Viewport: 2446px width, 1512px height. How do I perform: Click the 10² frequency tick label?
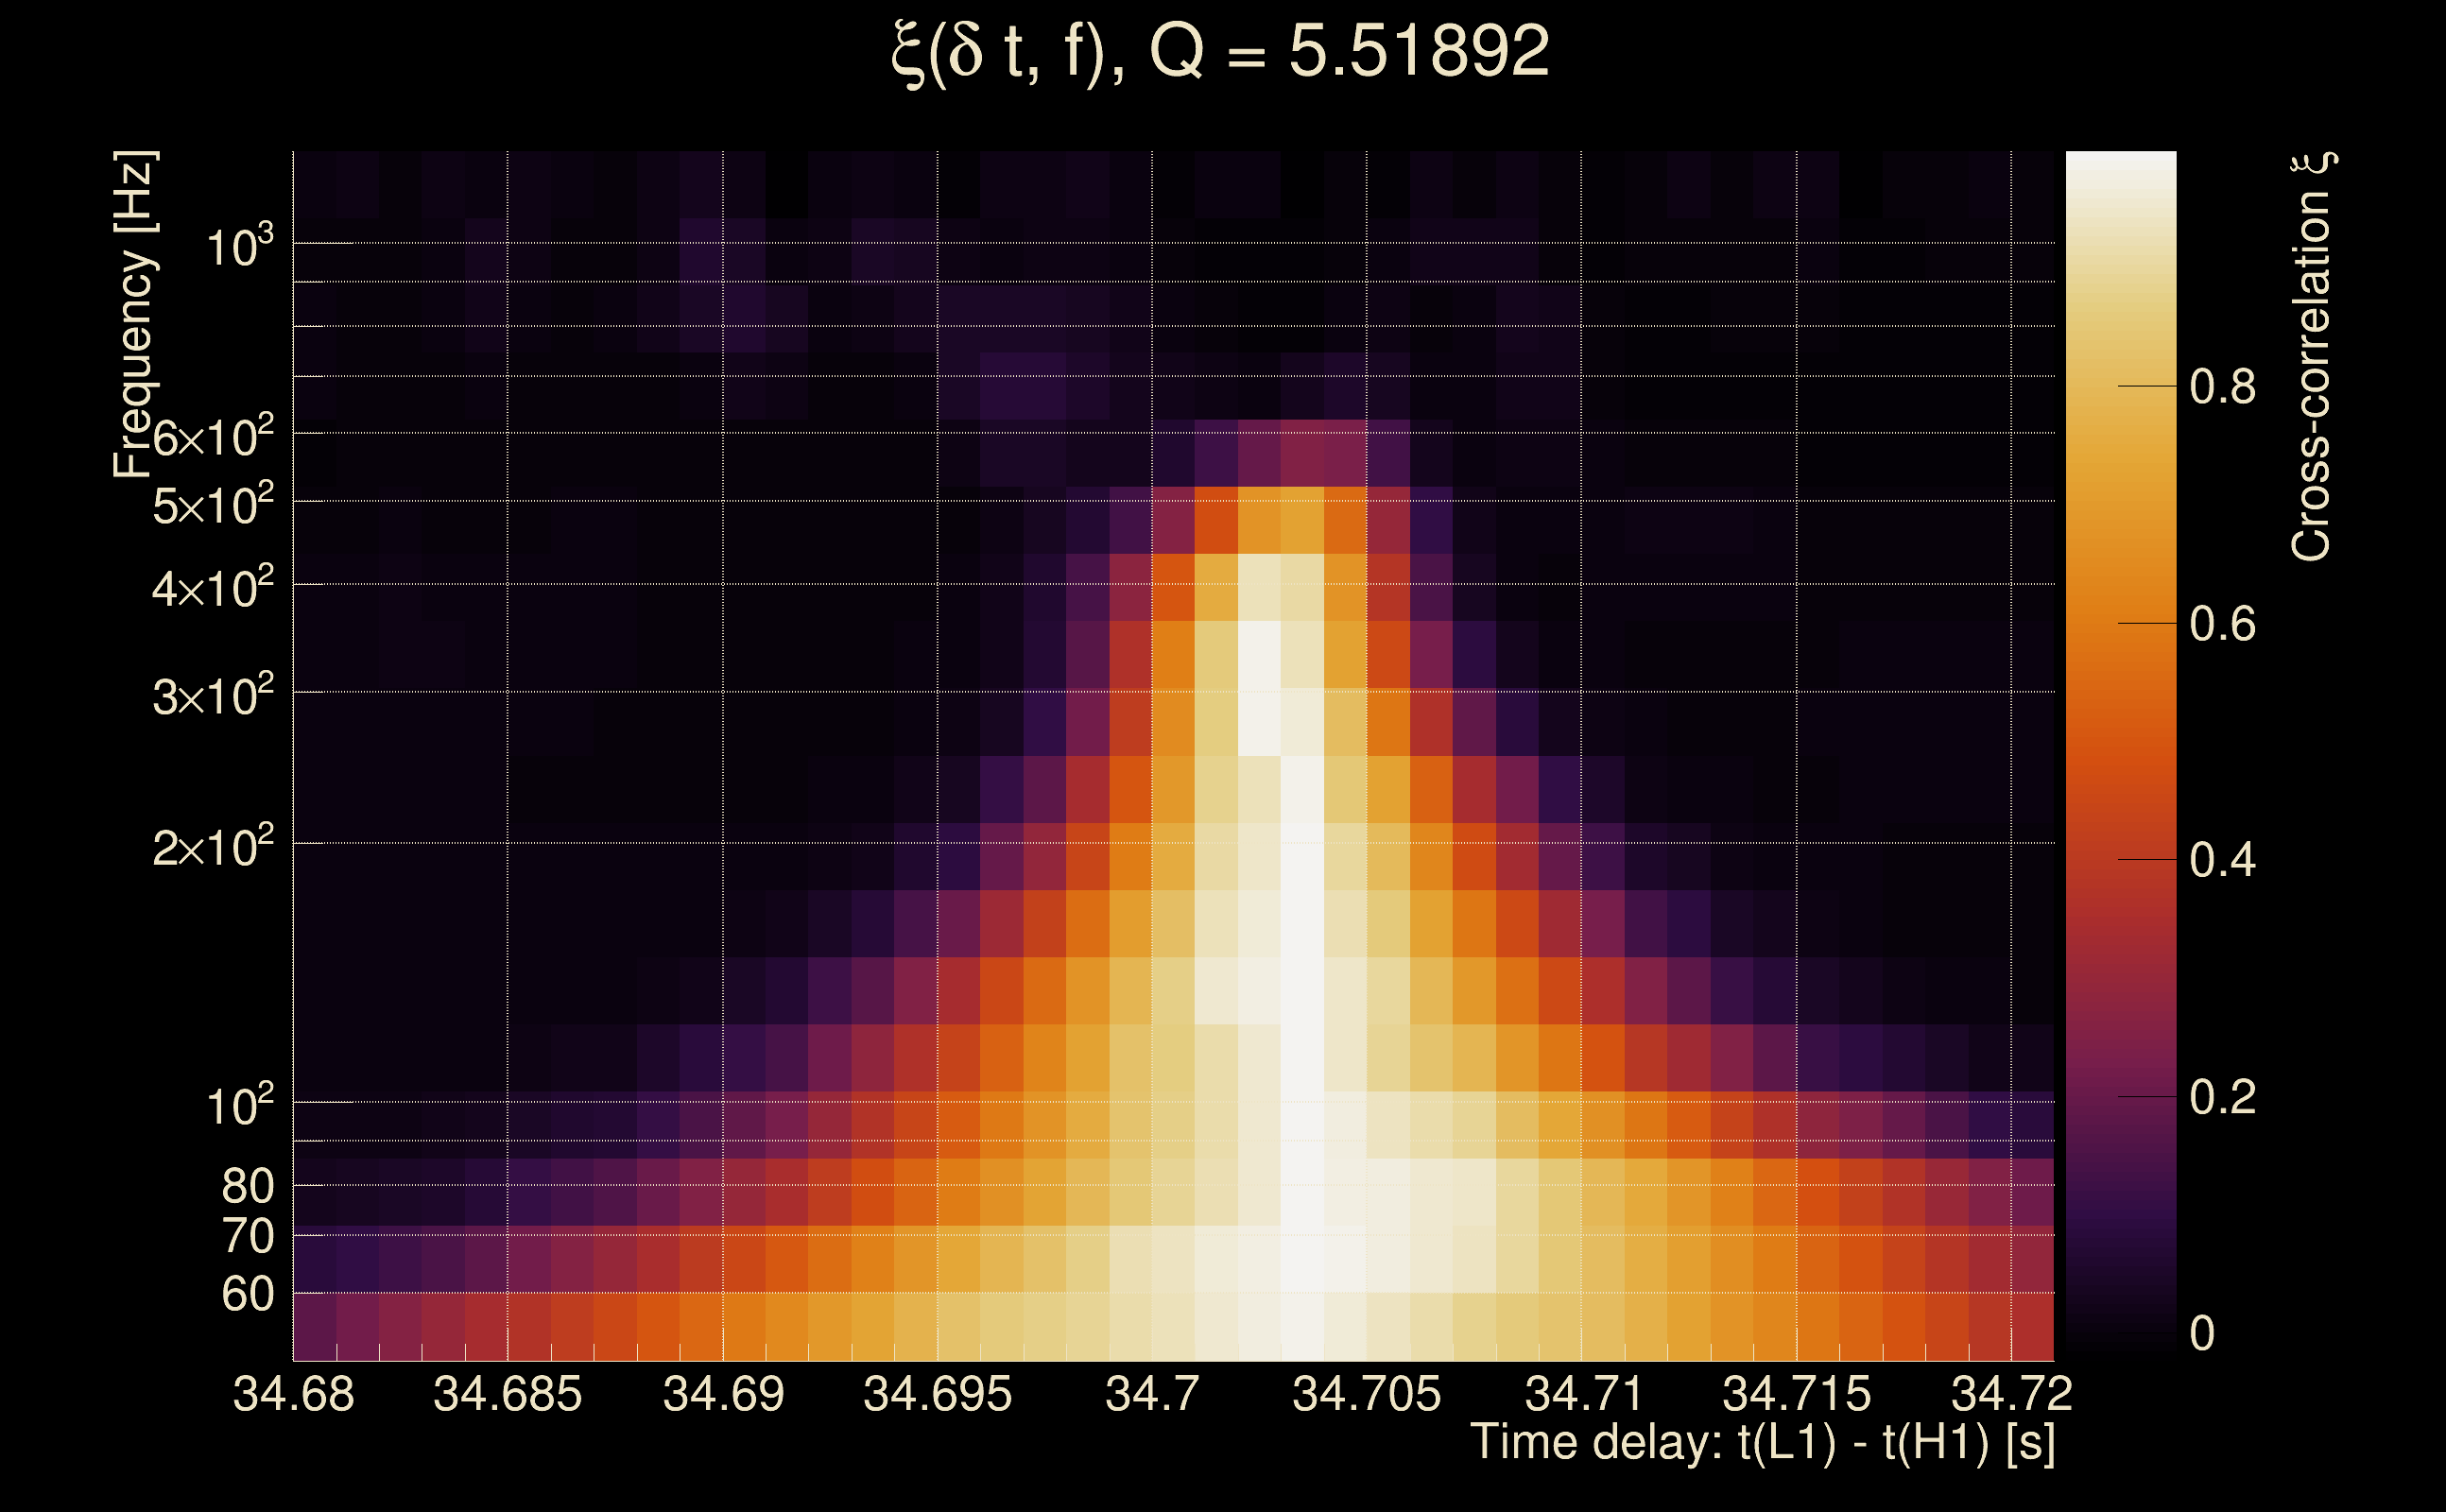click(x=239, y=1106)
